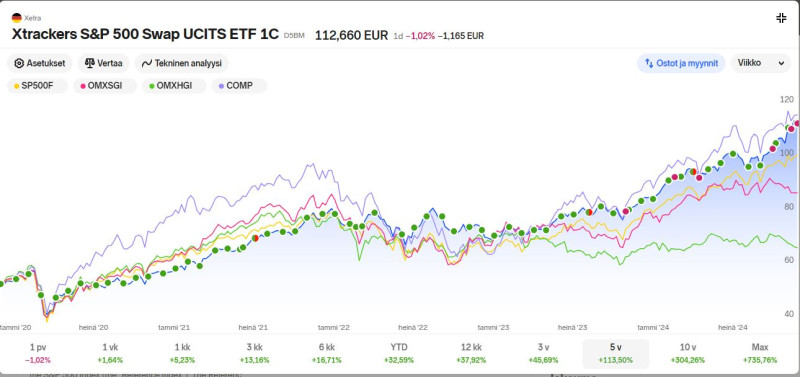Click the Xtrackers S&P 500 Swap ETF title

(x=145, y=35)
